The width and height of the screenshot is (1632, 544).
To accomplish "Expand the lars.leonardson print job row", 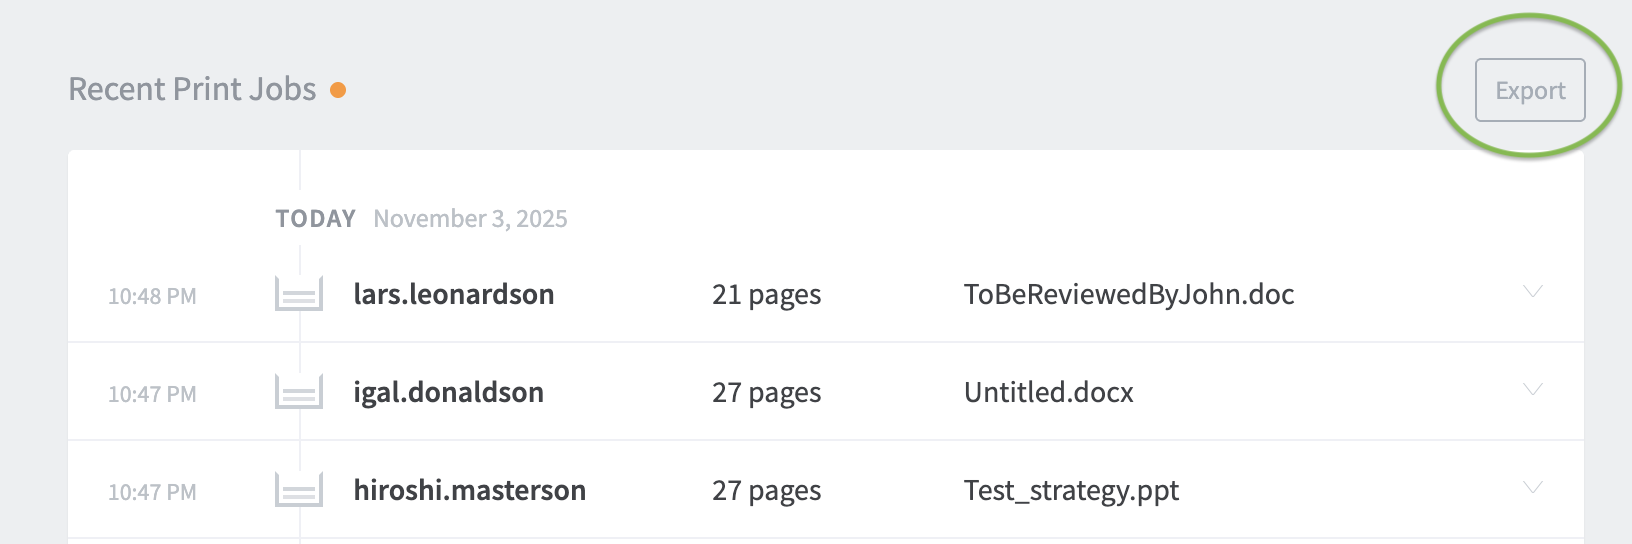I will pyautogui.click(x=1532, y=292).
